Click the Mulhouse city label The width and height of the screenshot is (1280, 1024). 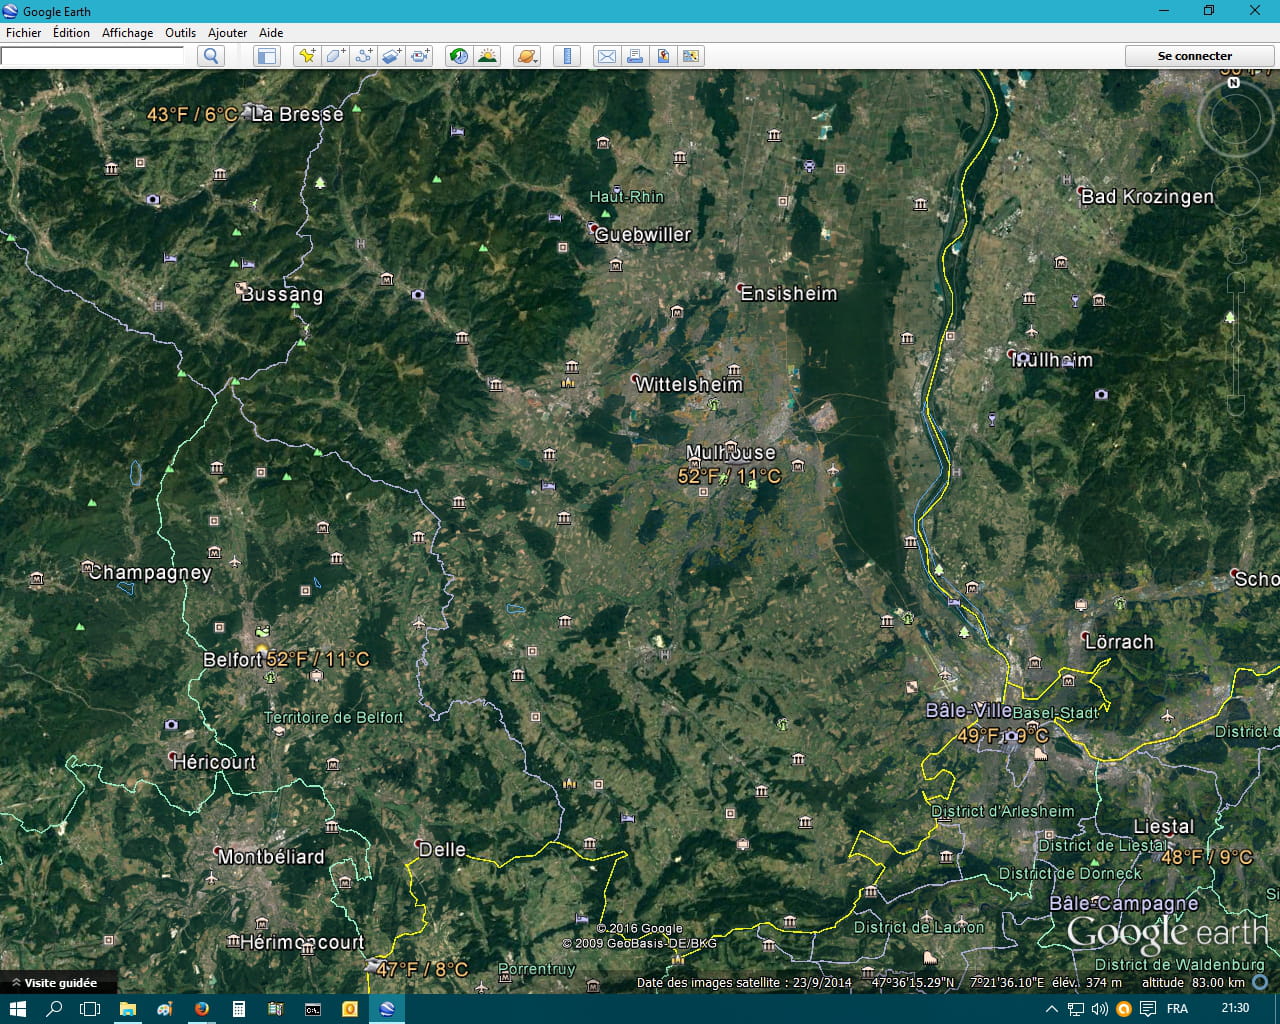731,452
